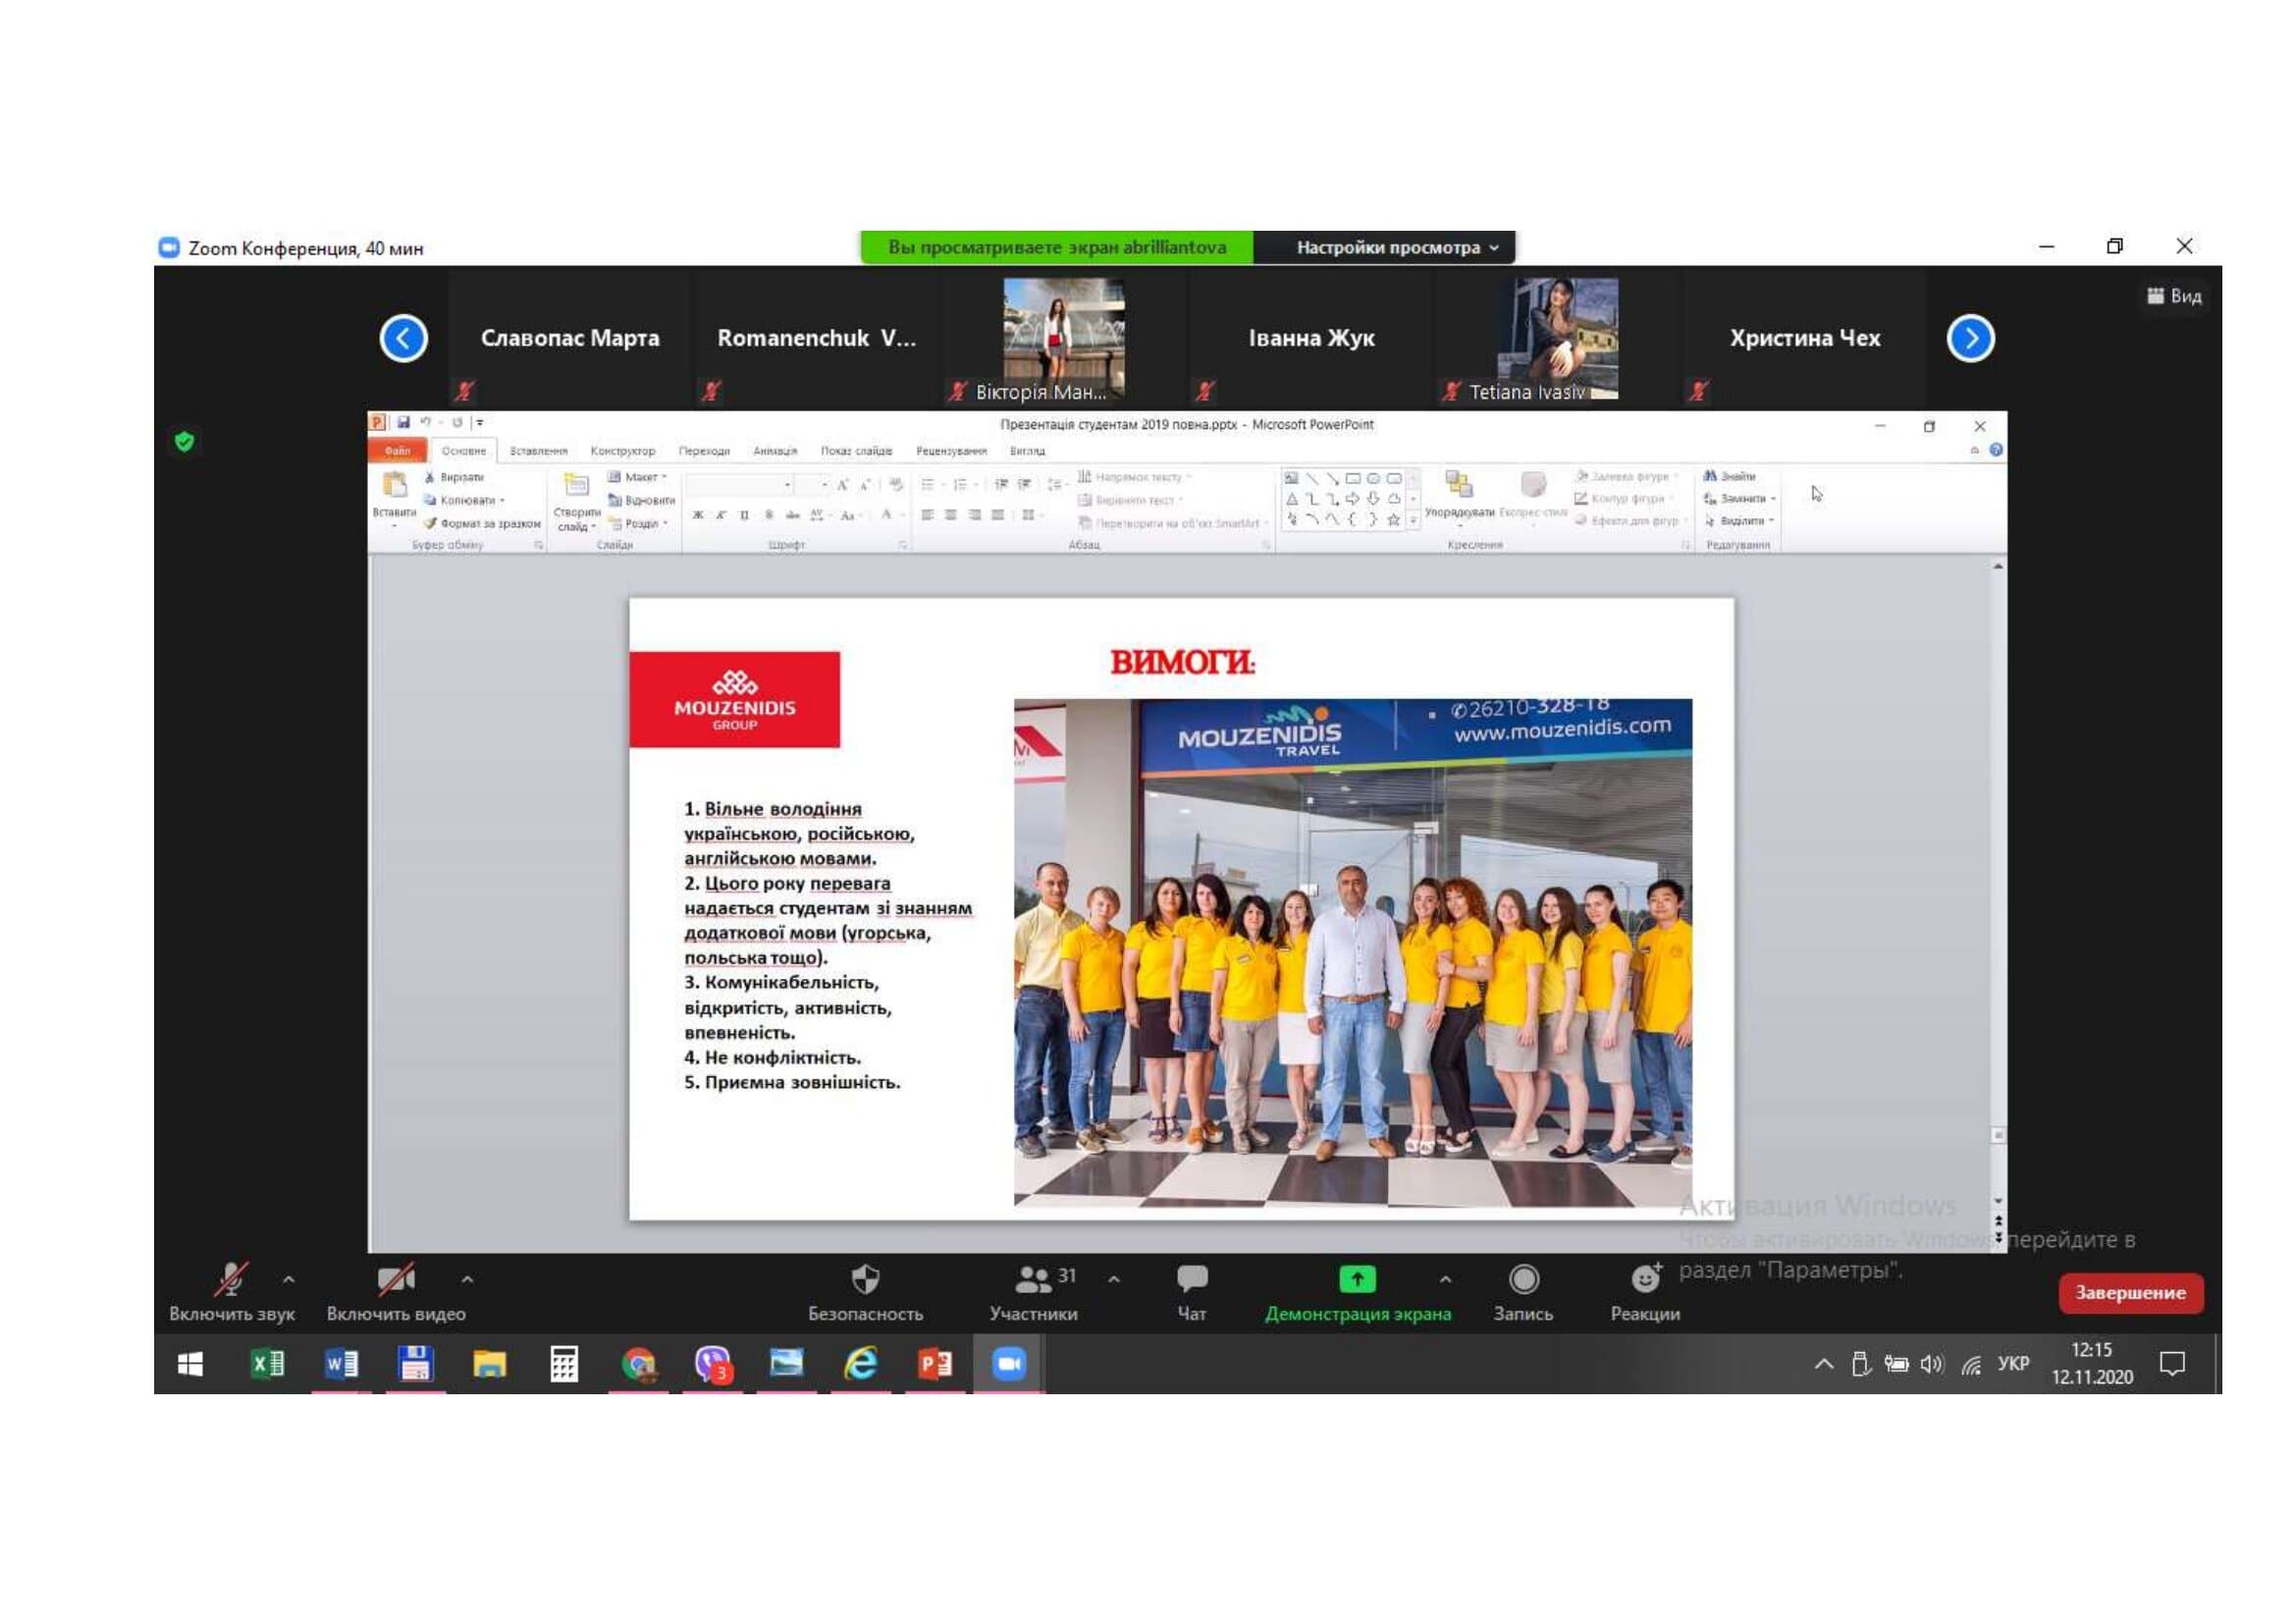Expand the arrow next to Участники
This screenshot has height=1624, width=2296.
click(x=1114, y=1279)
